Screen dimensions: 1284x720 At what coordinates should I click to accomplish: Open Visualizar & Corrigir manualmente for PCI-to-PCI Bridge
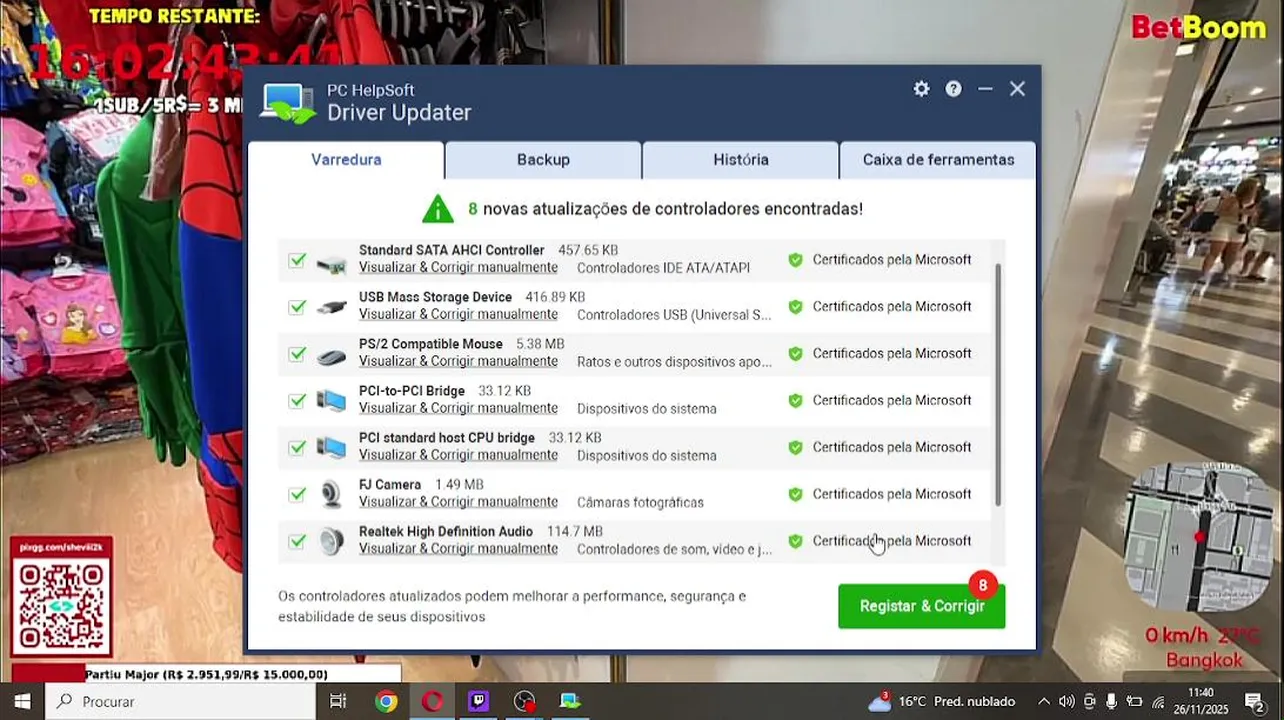tap(458, 409)
